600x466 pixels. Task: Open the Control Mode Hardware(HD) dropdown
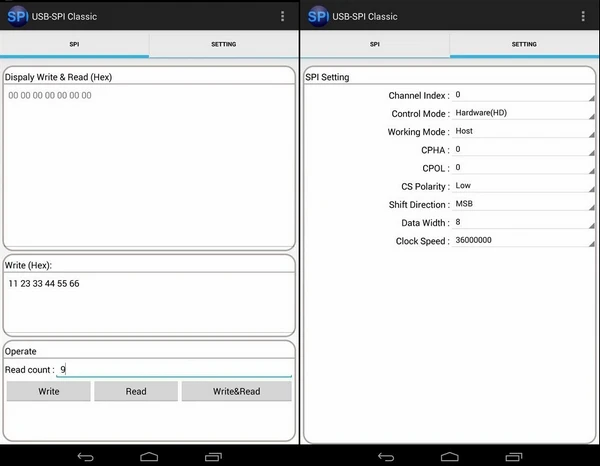point(523,113)
